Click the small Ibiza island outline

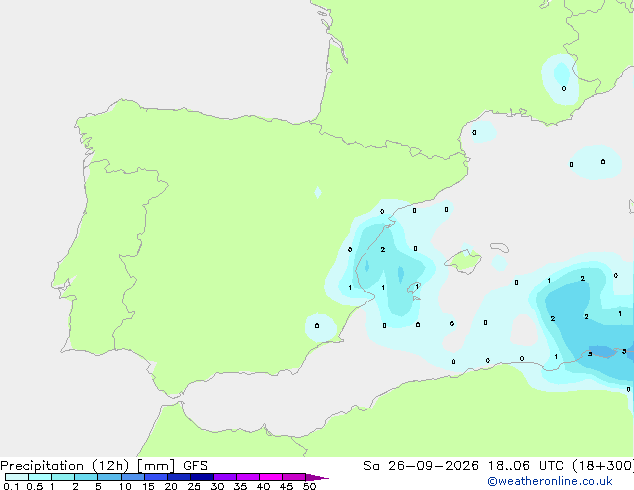pyautogui.click(x=414, y=288)
